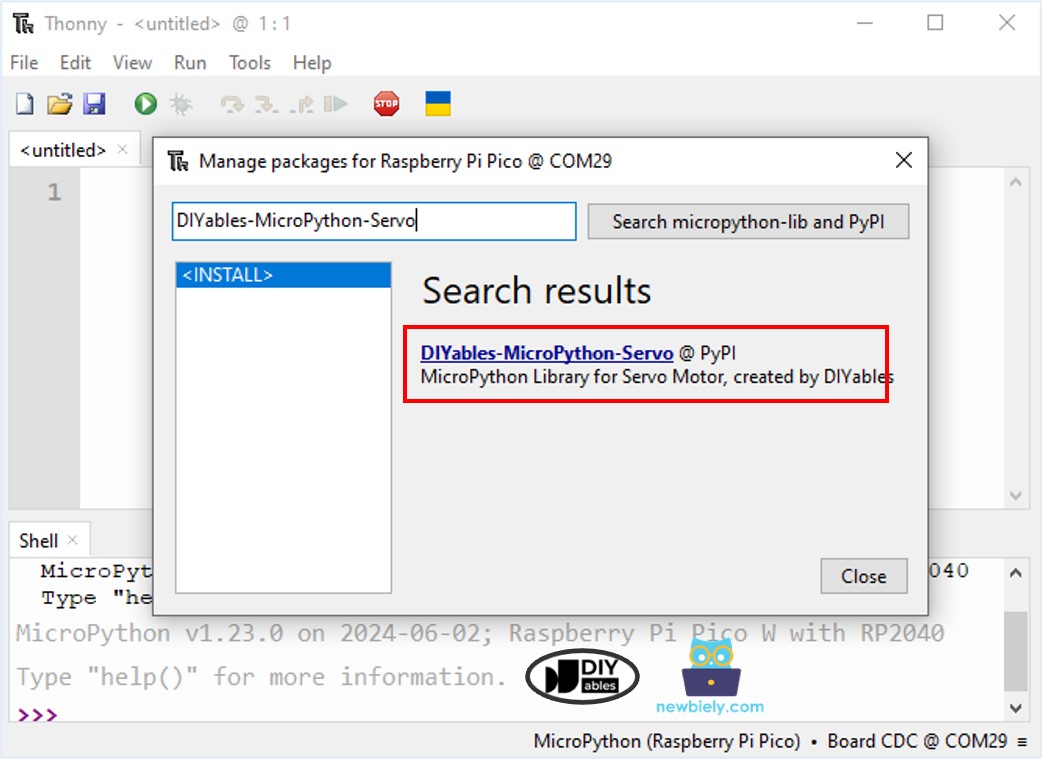The width and height of the screenshot is (1042, 759).
Task: Open the DIYables-MicroPython-Servo package link
Action: [546, 353]
